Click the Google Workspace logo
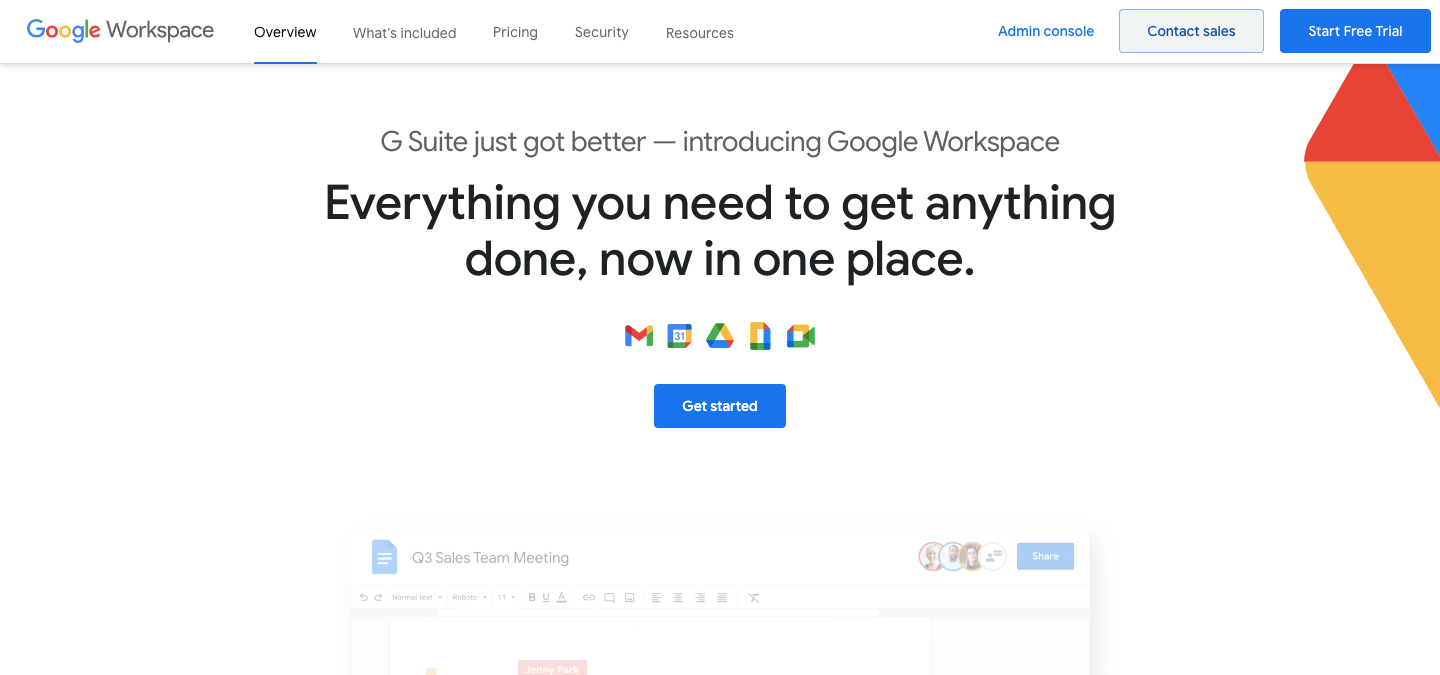 (120, 30)
